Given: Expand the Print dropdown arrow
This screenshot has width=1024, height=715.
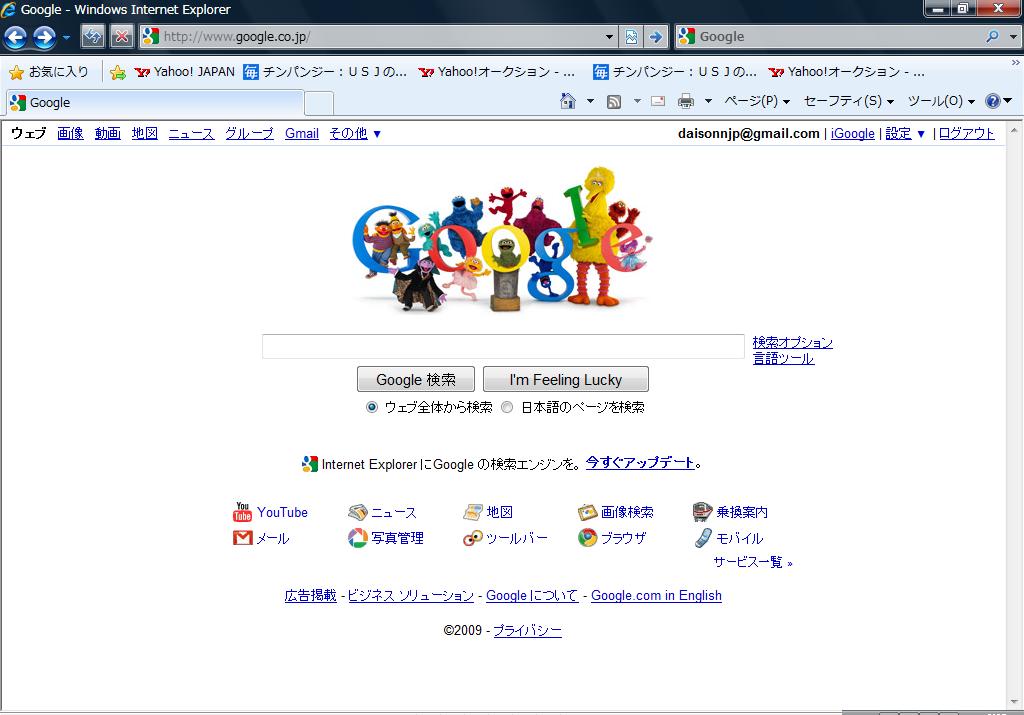Looking at the screenshot, I should 708,101.
